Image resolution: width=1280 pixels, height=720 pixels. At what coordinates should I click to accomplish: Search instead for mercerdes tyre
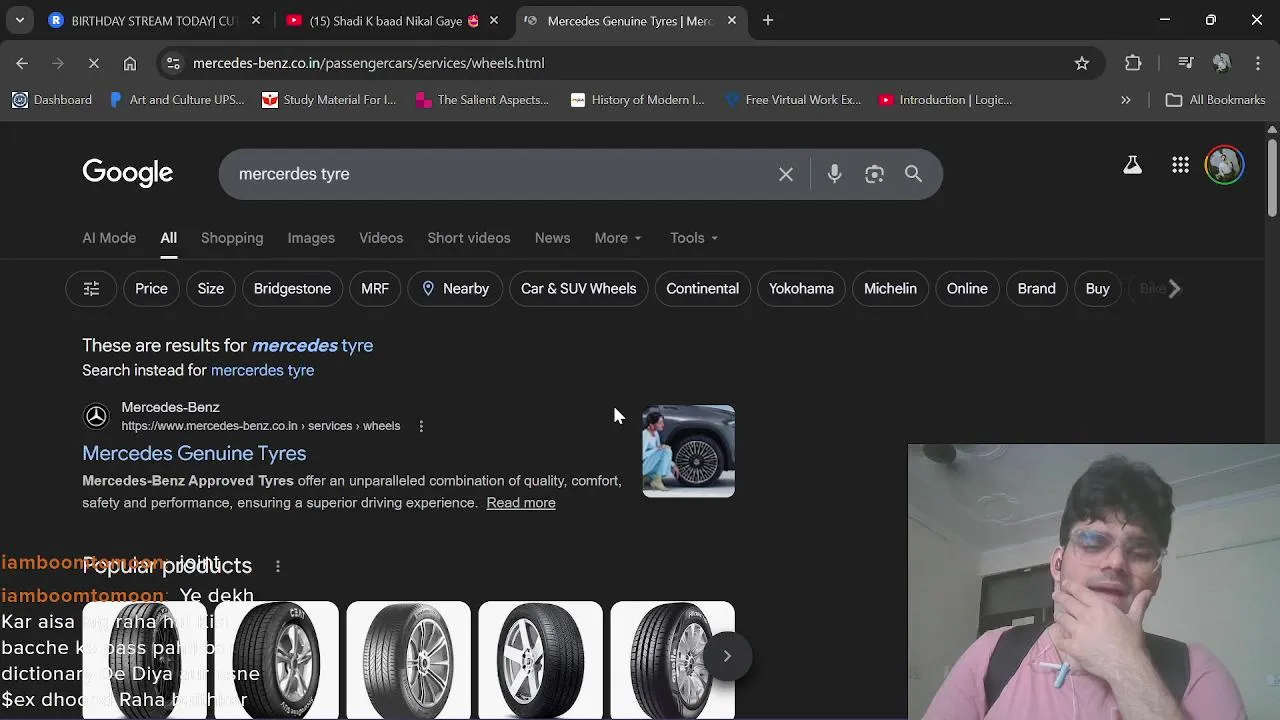tap(262, 370)
